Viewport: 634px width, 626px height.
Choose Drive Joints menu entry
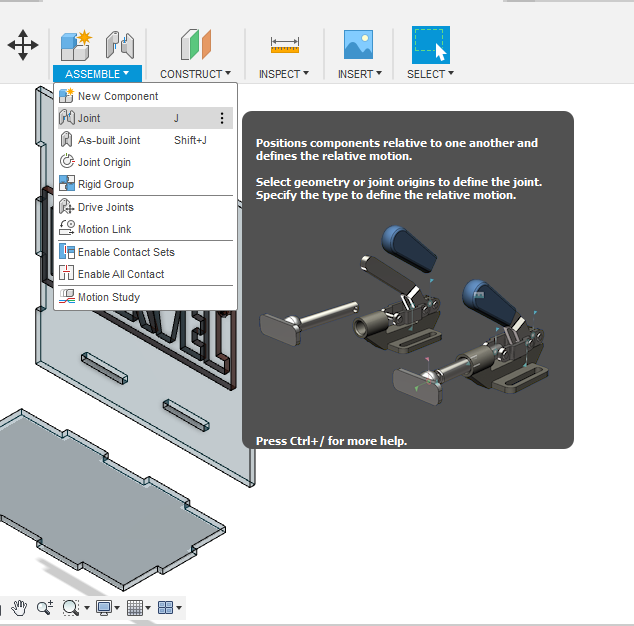(145, 207)
